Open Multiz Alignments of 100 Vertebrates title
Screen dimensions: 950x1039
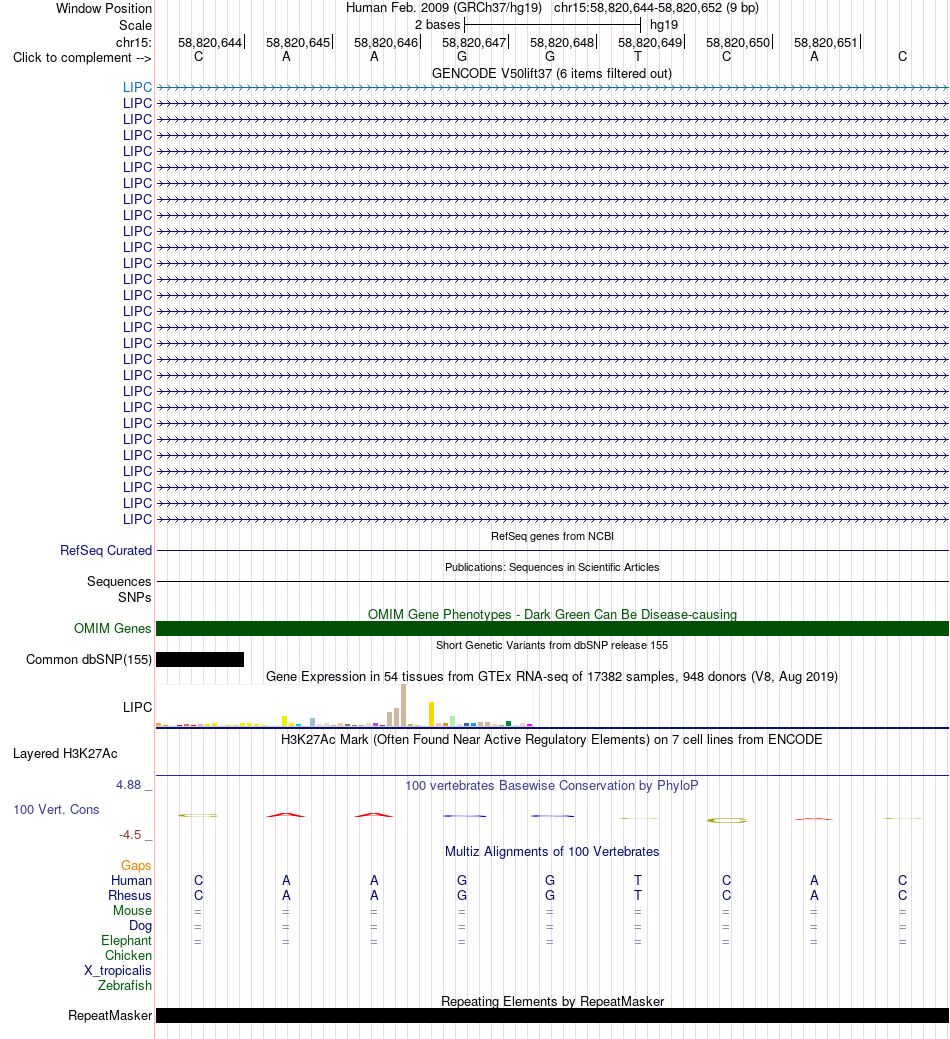(x=552, y=851)
